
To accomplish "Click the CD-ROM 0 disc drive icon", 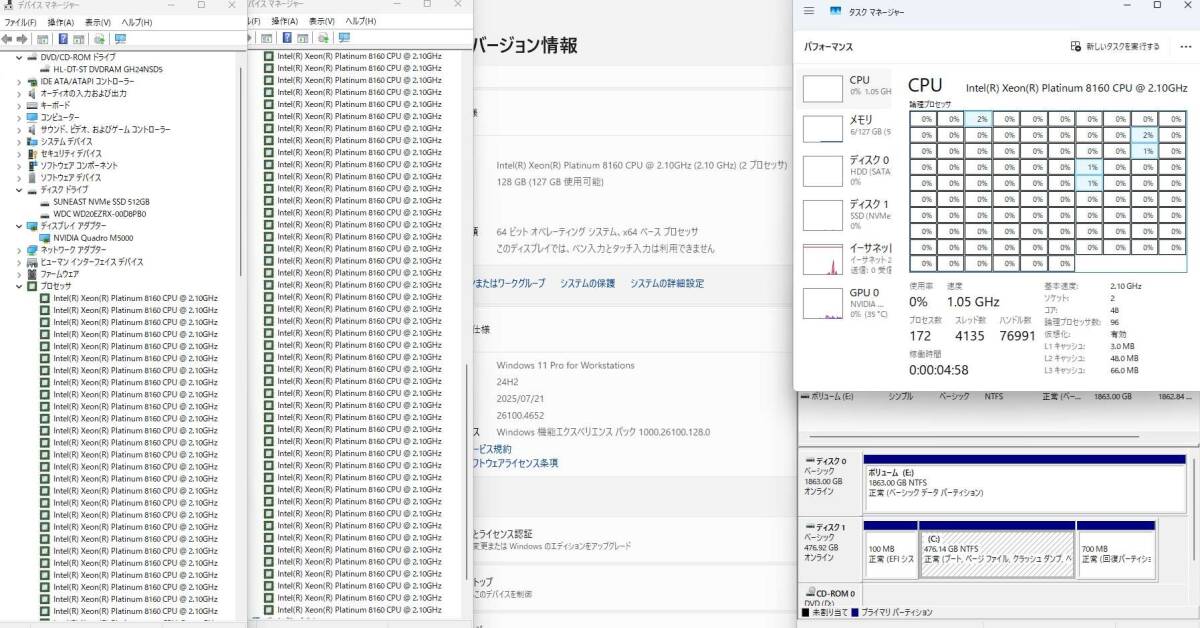I will click(809, 593).
